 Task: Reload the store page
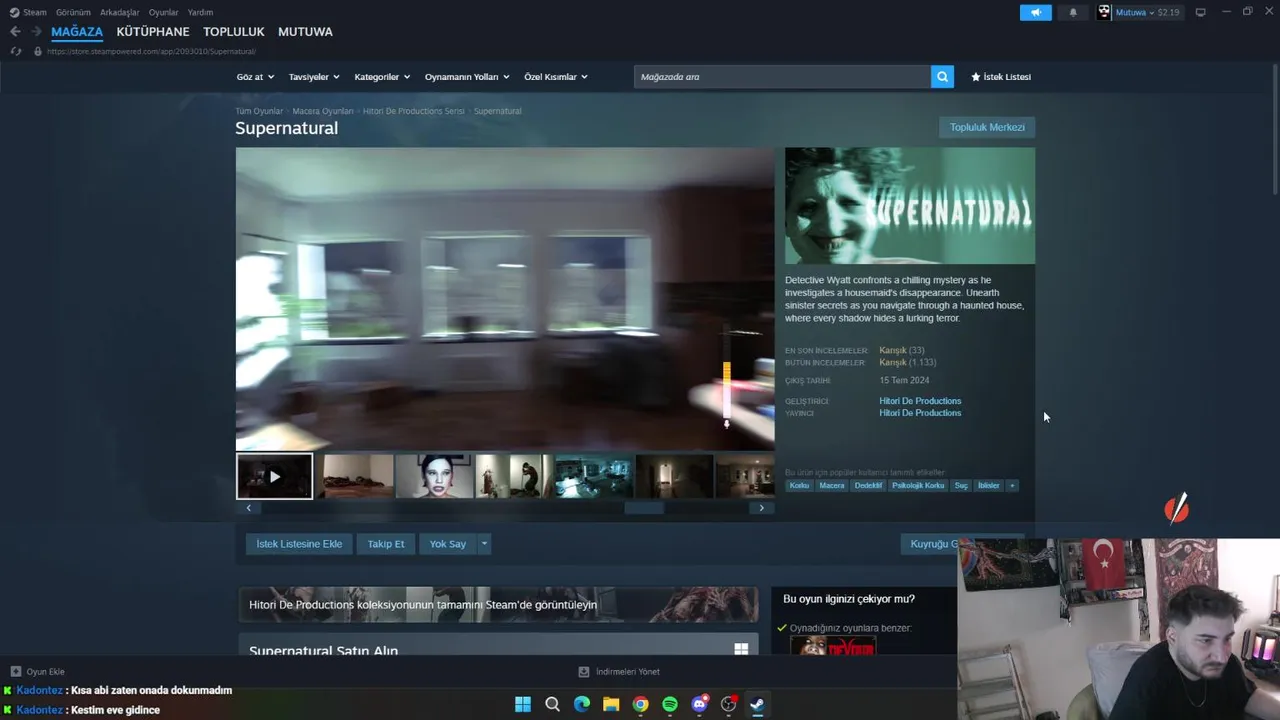click(x=15, y=51)
